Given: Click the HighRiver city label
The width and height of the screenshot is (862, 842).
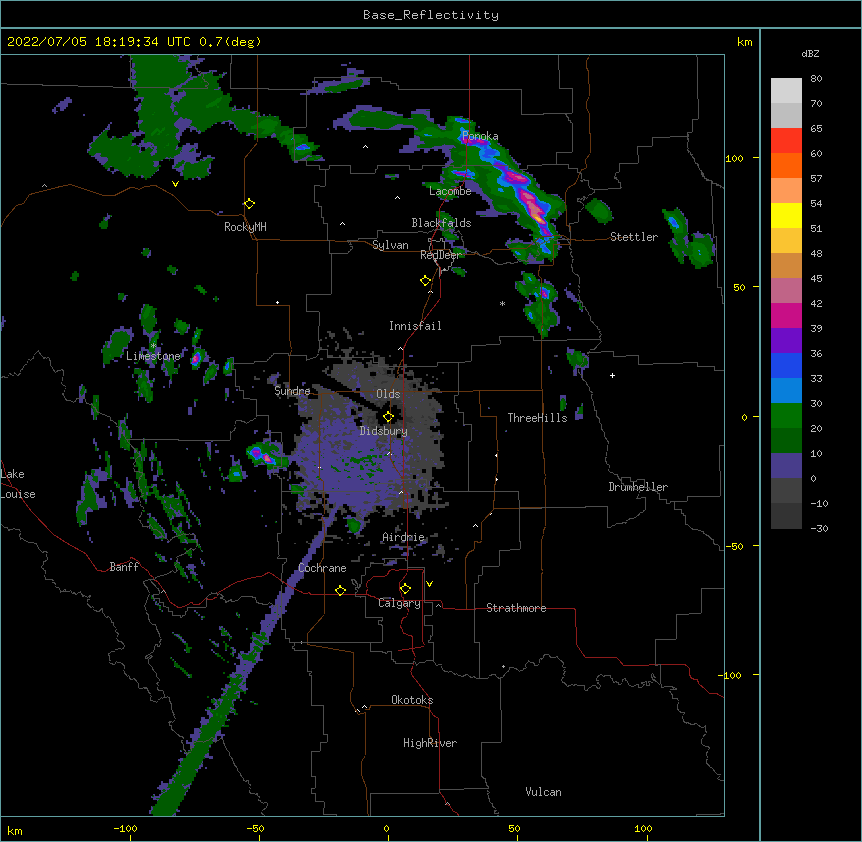Looking at the screenshot, I should 430,743.
